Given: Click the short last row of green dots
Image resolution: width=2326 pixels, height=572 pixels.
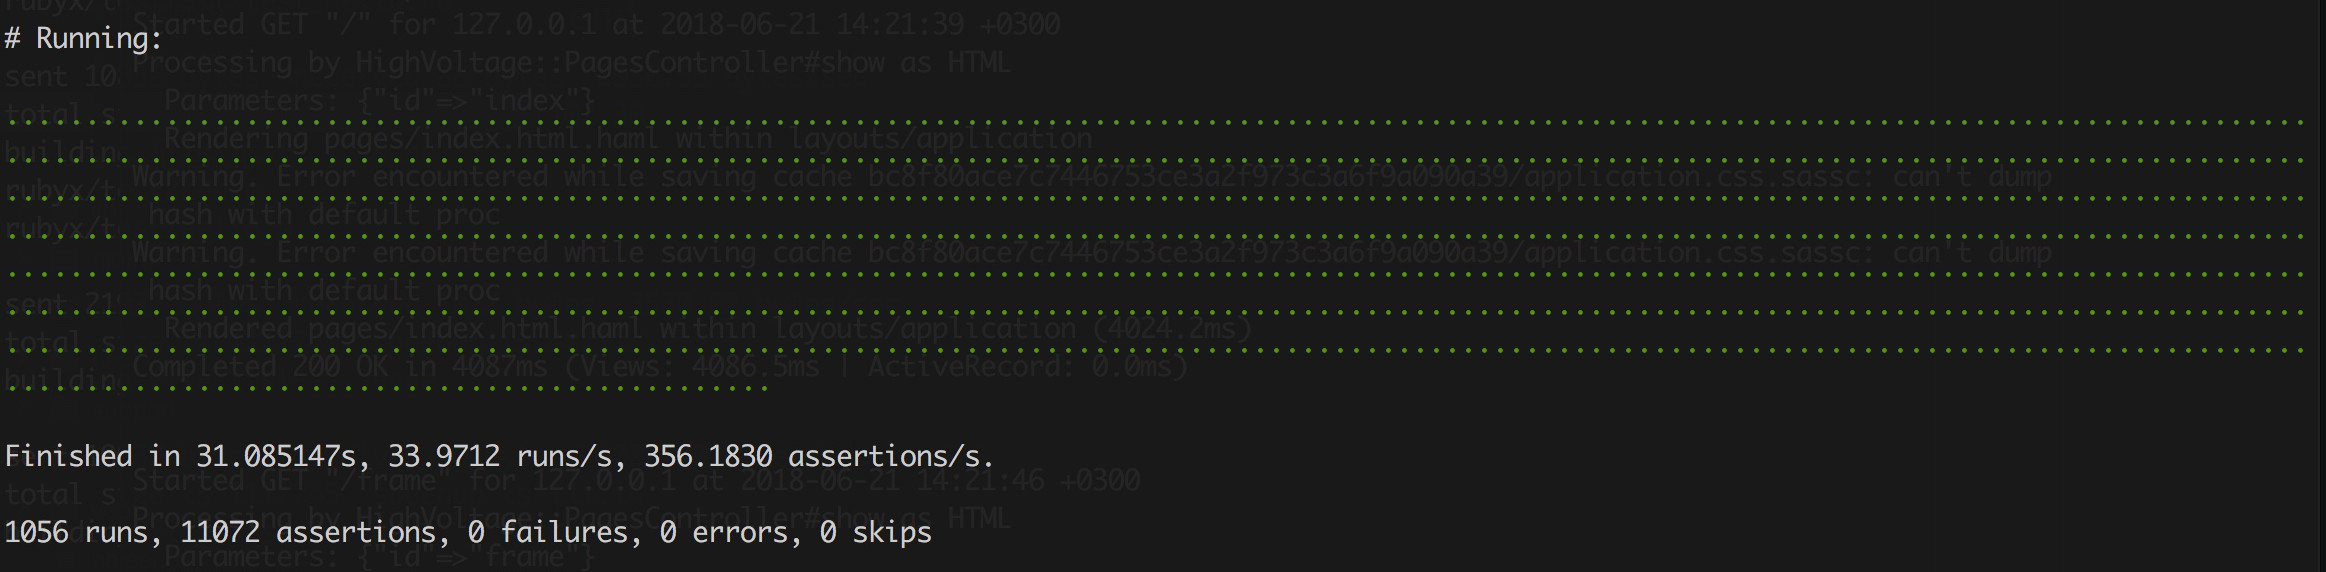Looking at the screenshot, I should 386,388.
